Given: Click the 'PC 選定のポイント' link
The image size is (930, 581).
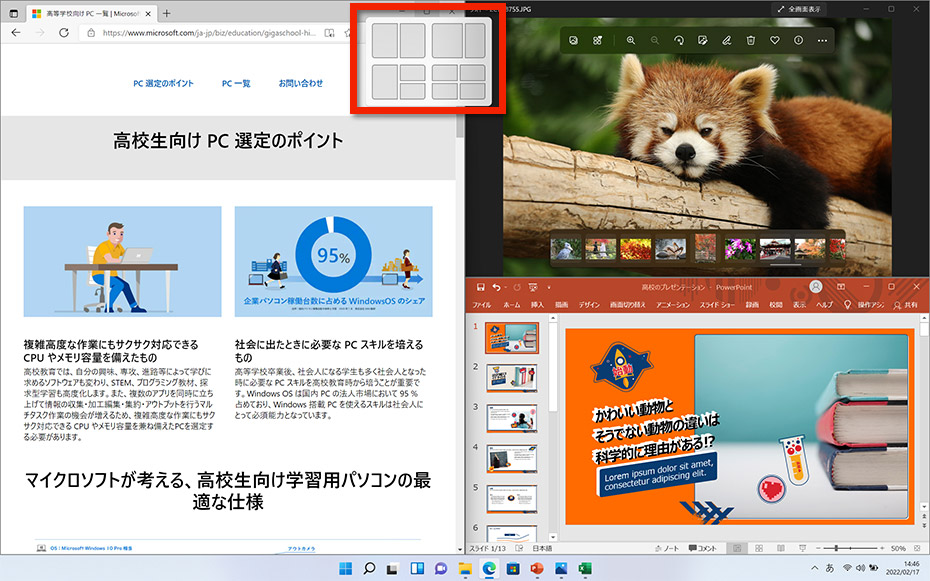Looking at the screenshot, I should point(163,84).
